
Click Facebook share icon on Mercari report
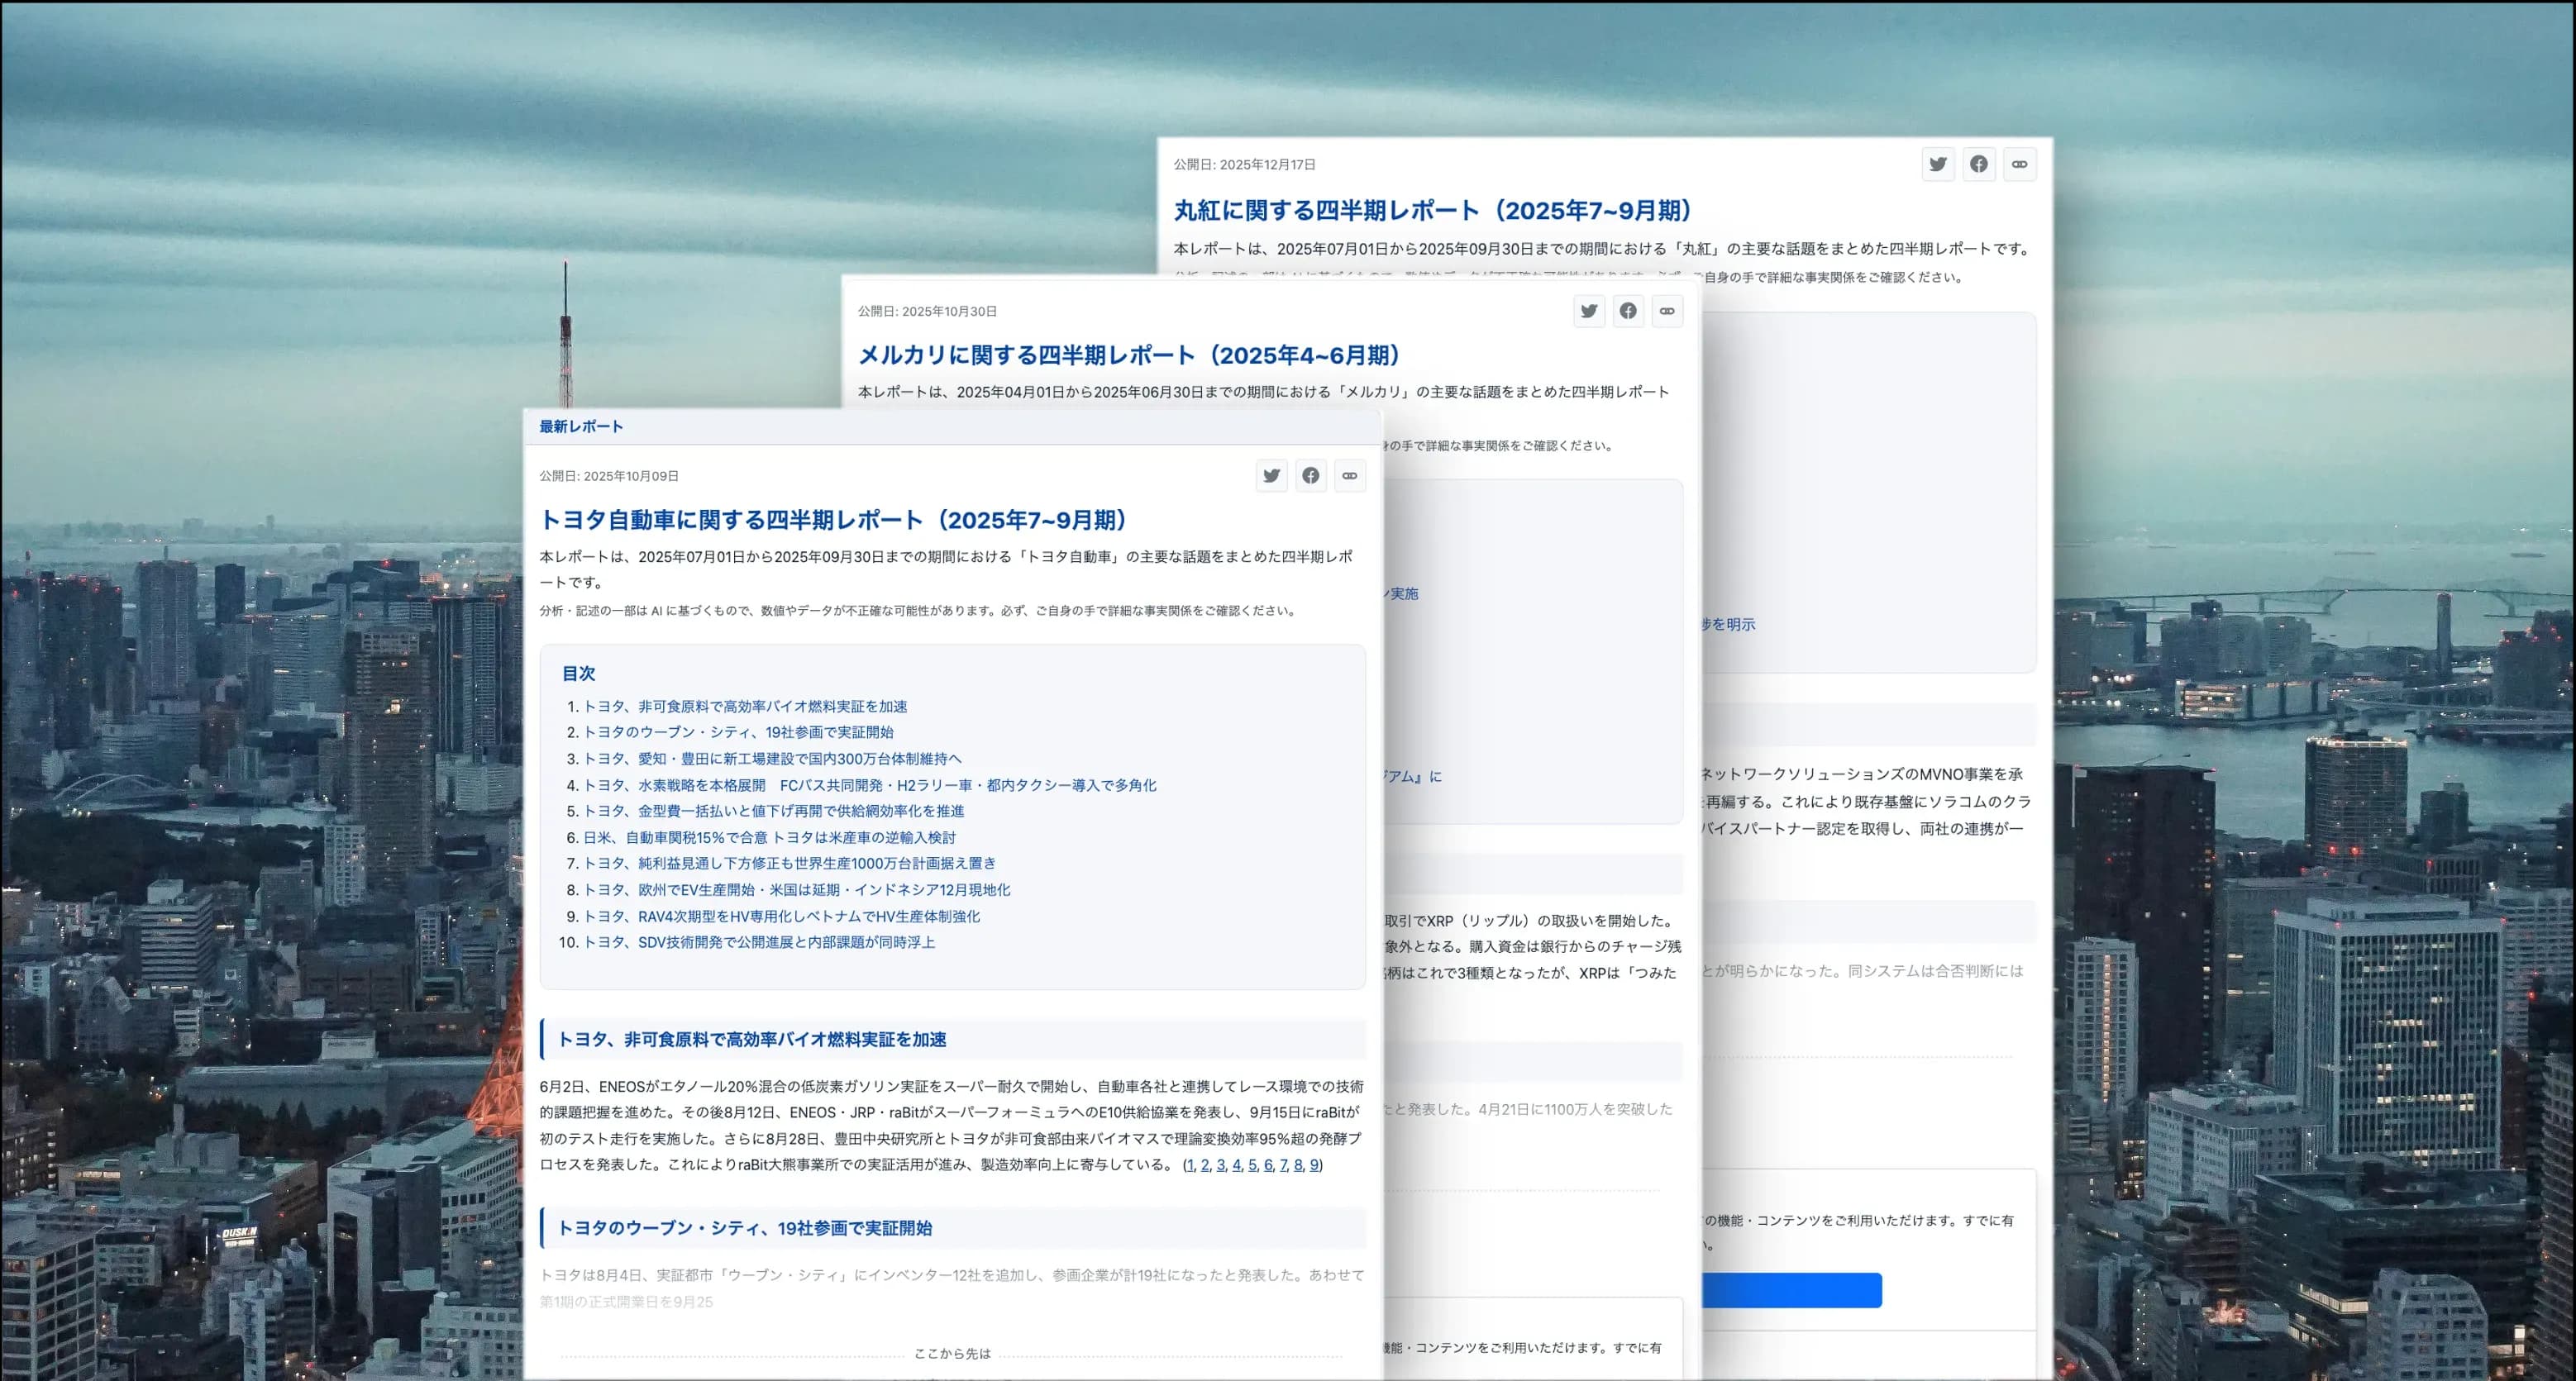[1627, 311]
